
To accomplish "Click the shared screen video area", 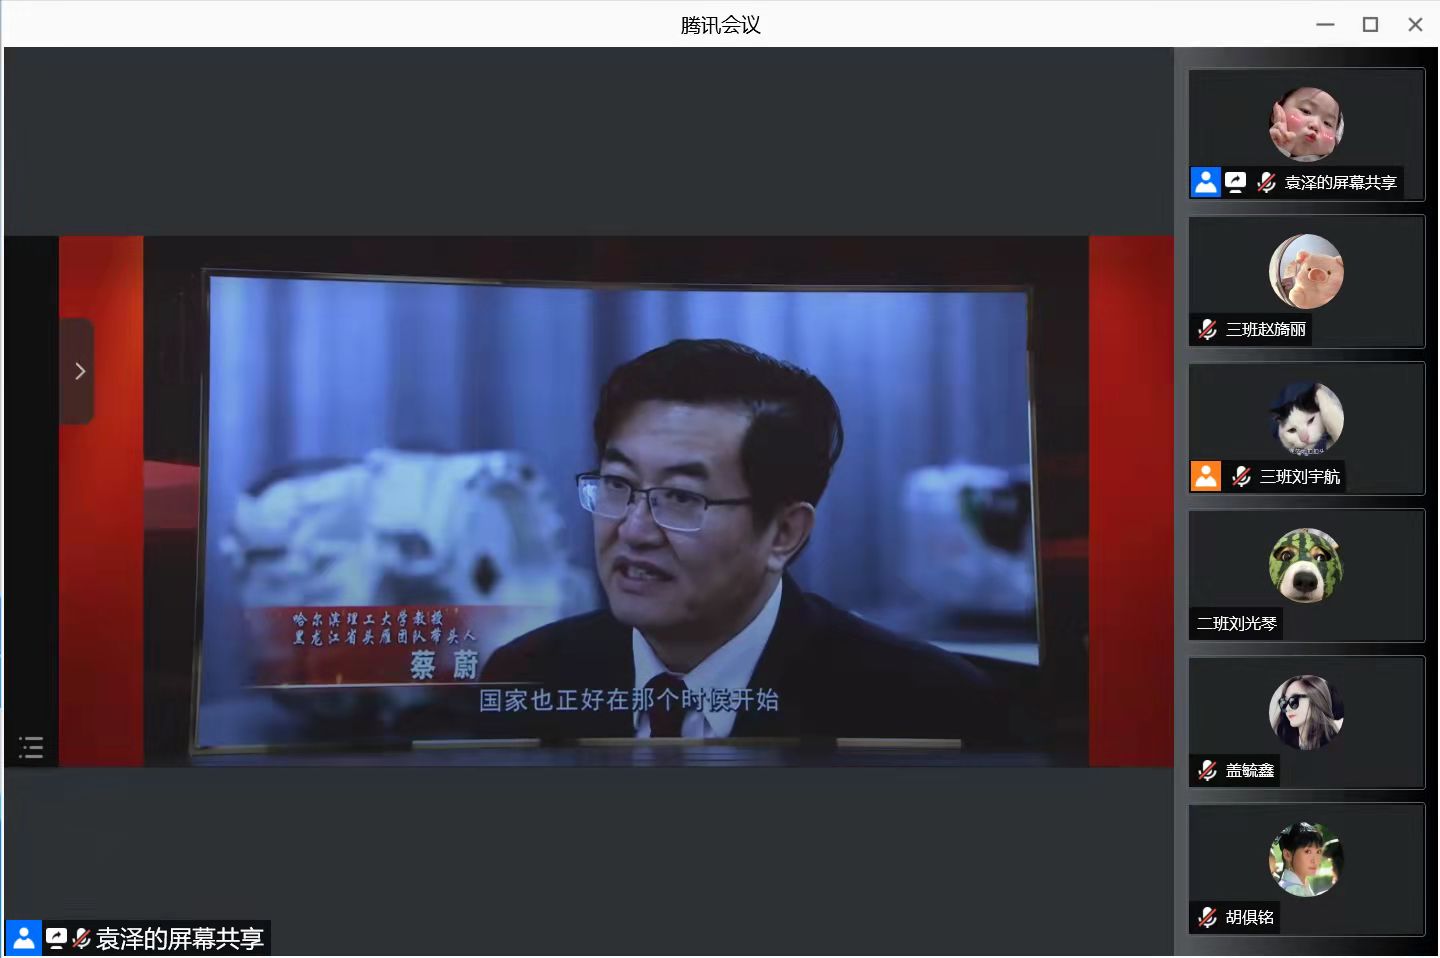I will click(615, 500).
